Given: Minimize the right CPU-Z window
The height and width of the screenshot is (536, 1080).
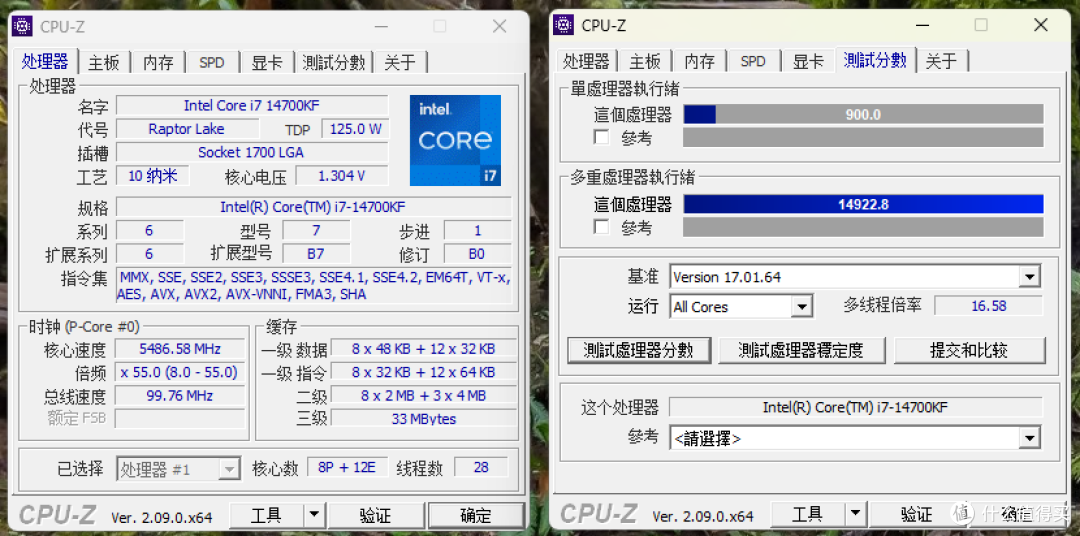Looking at the screenshot, I should [x=922, y=25].
